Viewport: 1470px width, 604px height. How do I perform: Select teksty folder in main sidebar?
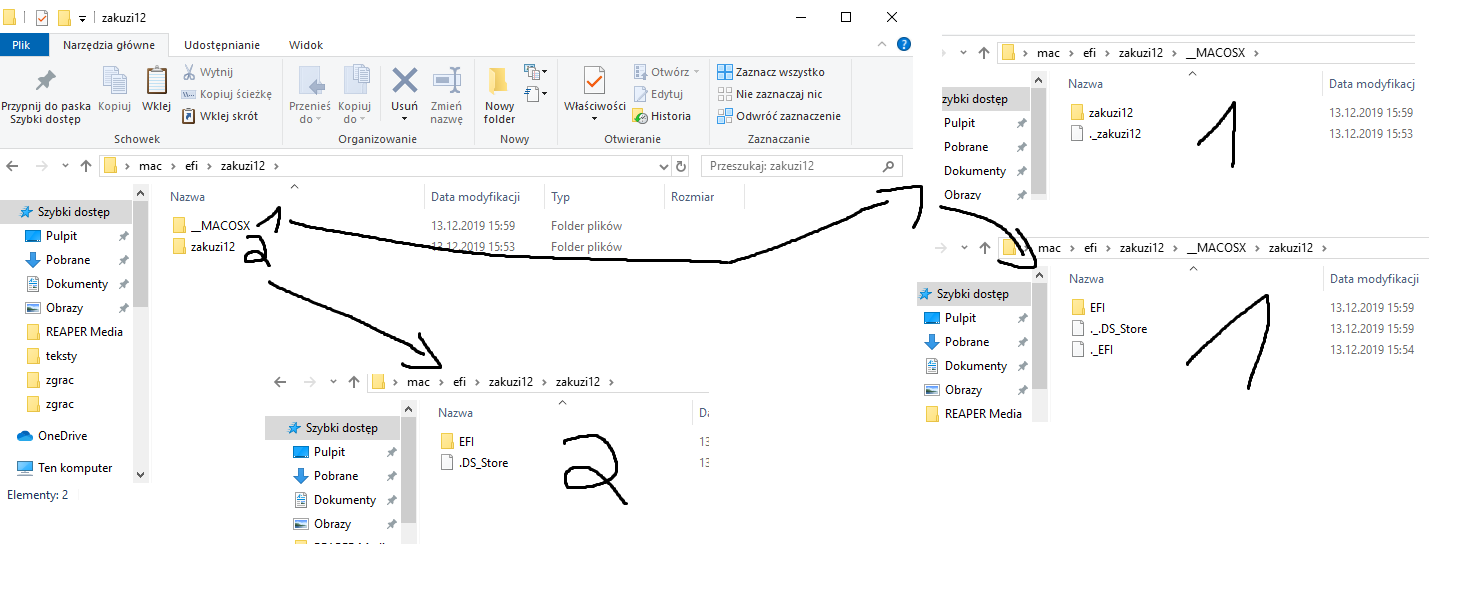click(x=53, y=356)
